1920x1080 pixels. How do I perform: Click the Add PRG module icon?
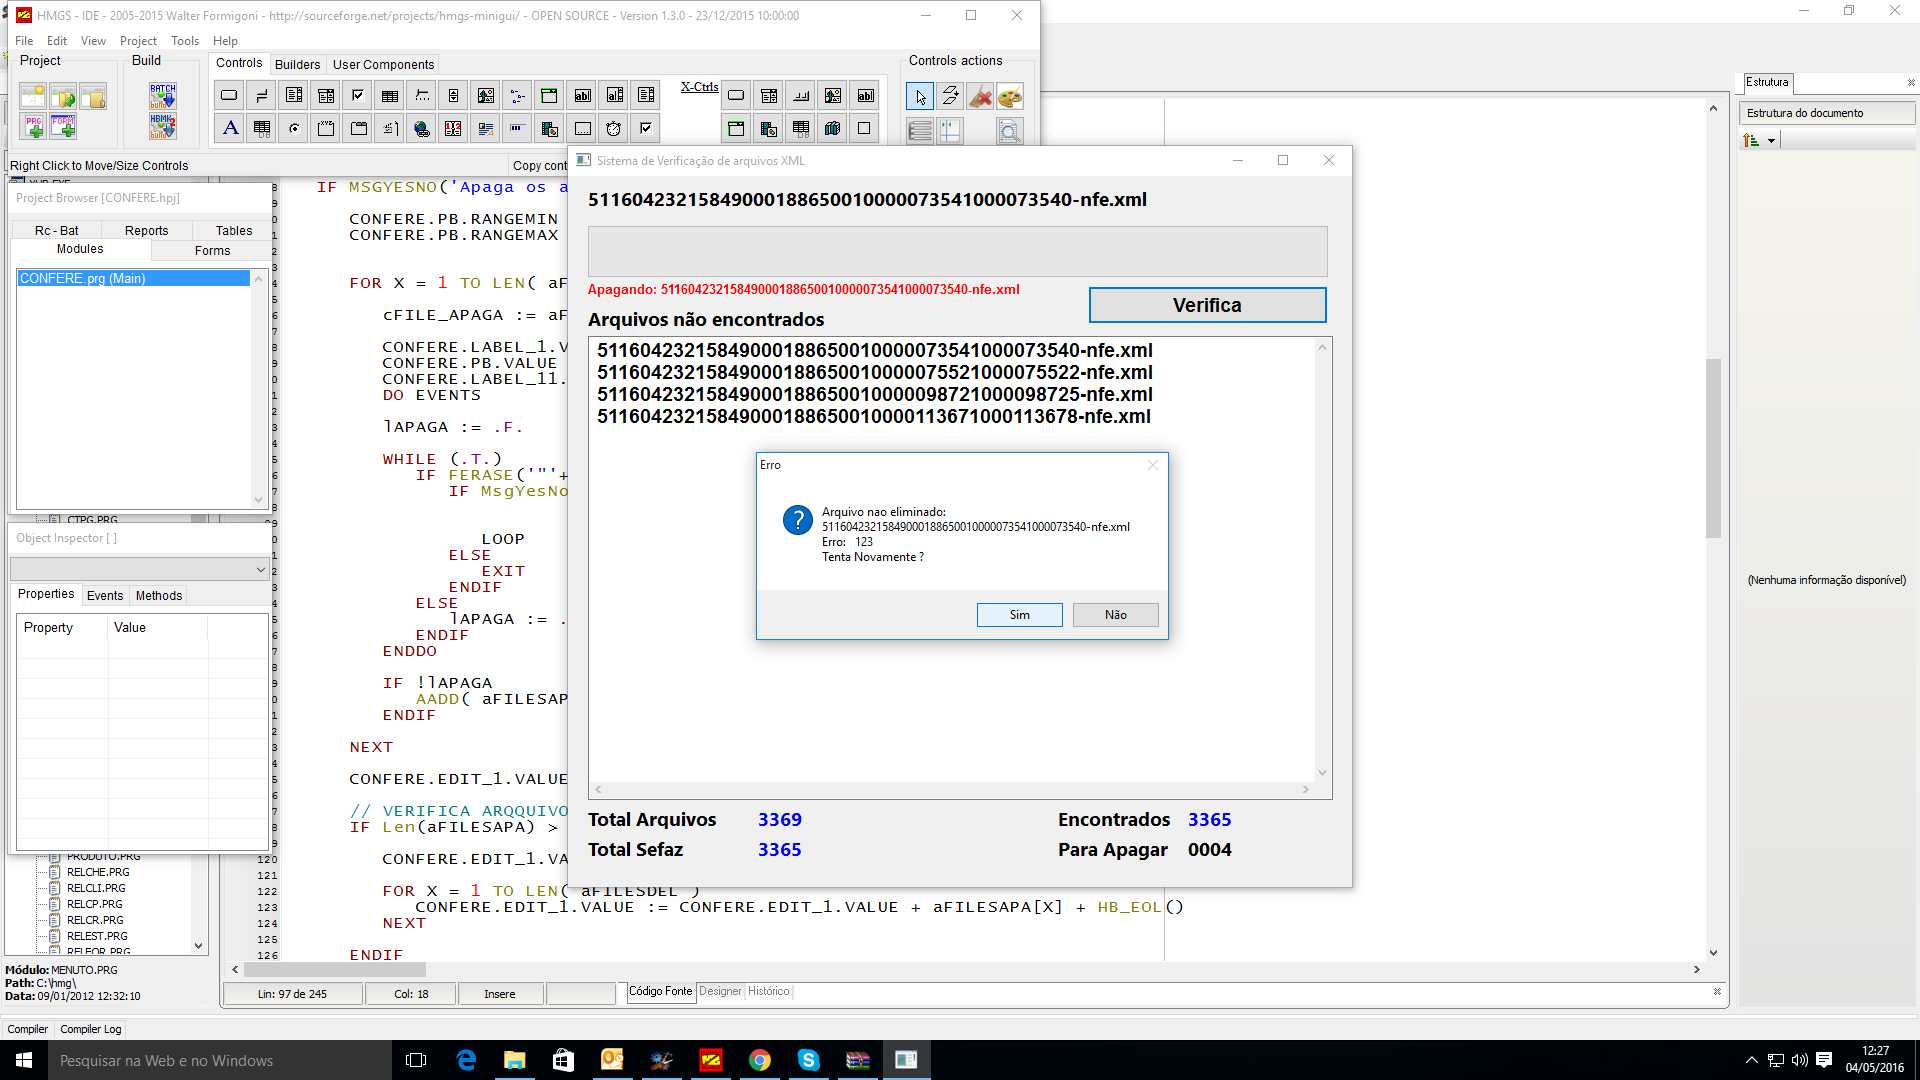33,126
